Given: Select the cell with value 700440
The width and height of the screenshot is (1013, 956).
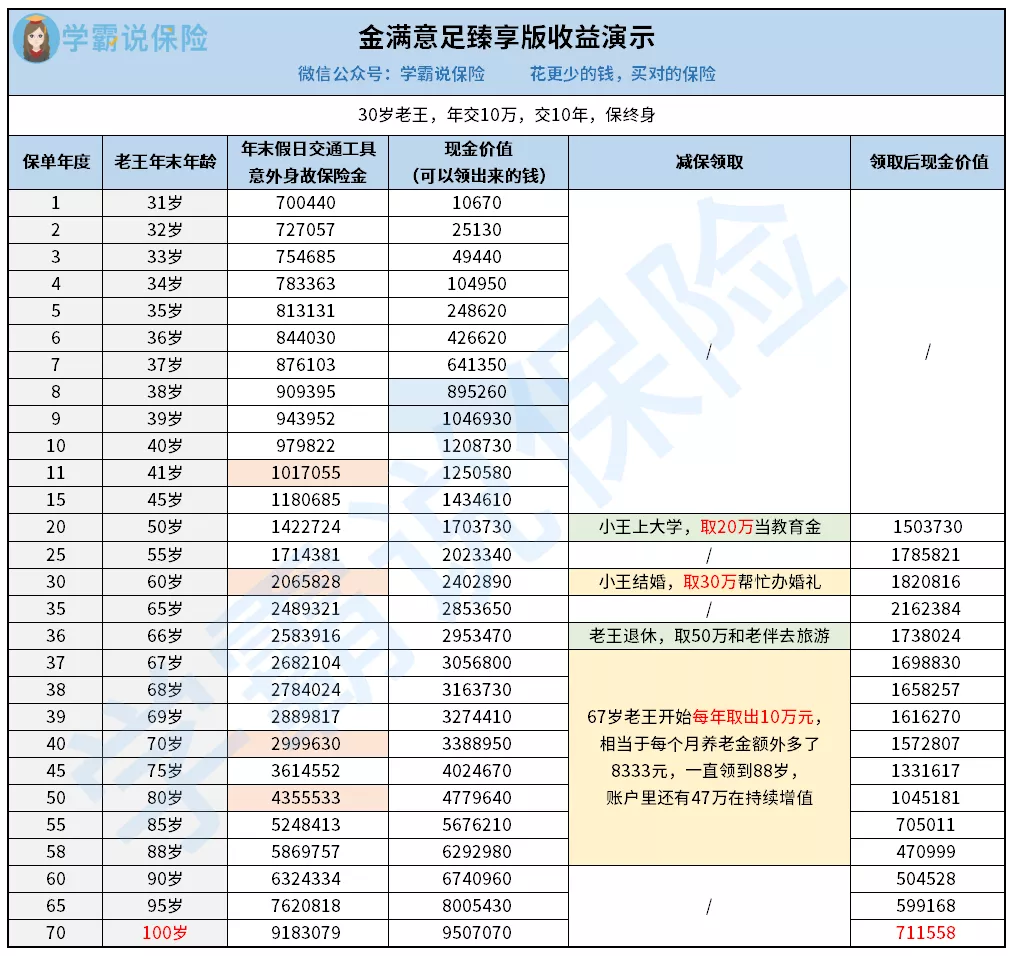Looking at the screenshot, I should (306, 203).
